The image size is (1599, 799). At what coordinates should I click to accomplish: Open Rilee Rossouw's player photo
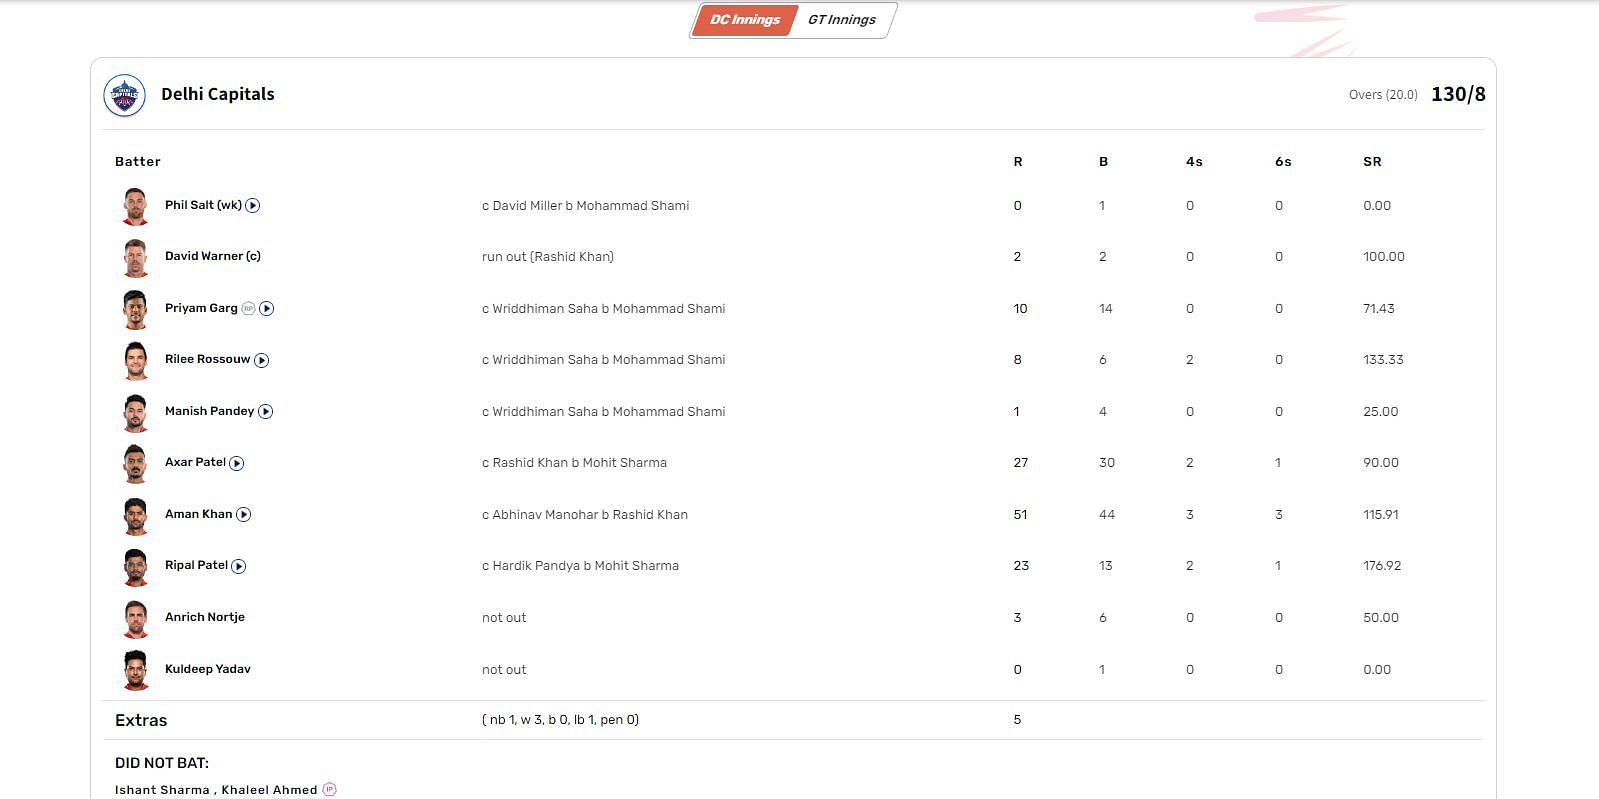tap(136, 360)
